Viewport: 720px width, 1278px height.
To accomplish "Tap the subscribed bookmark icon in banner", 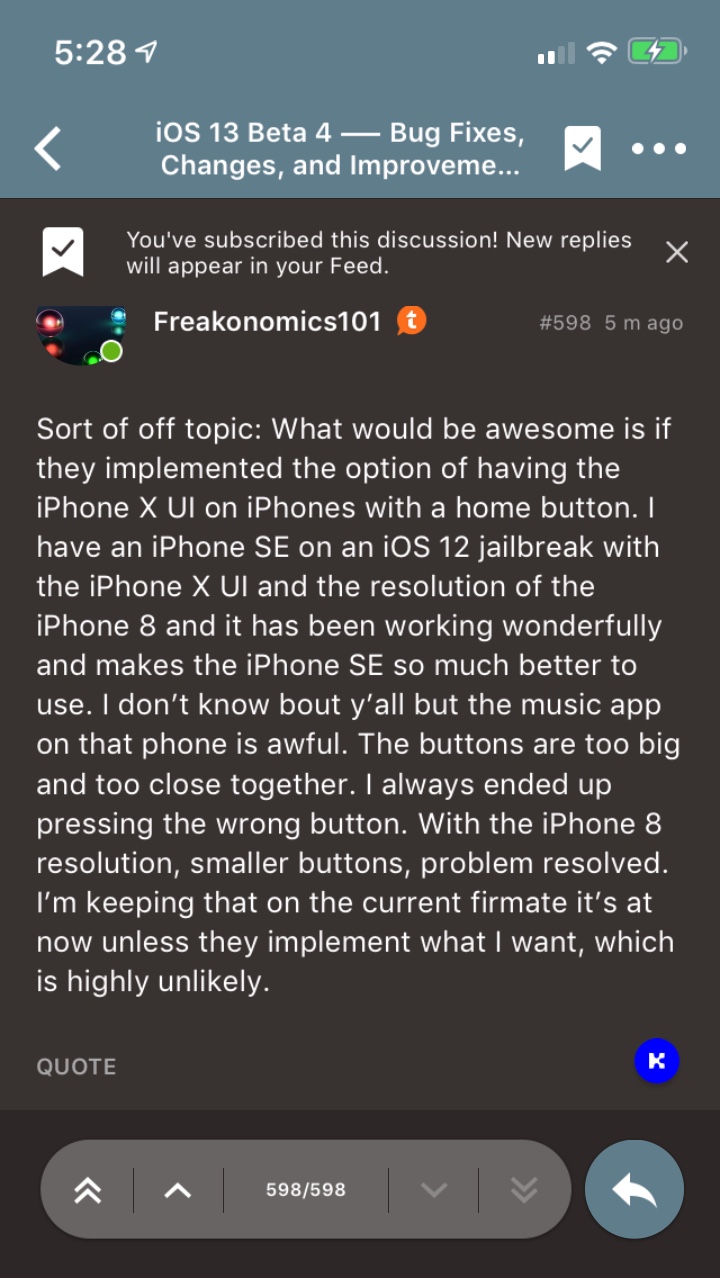I will coord(62,252).
